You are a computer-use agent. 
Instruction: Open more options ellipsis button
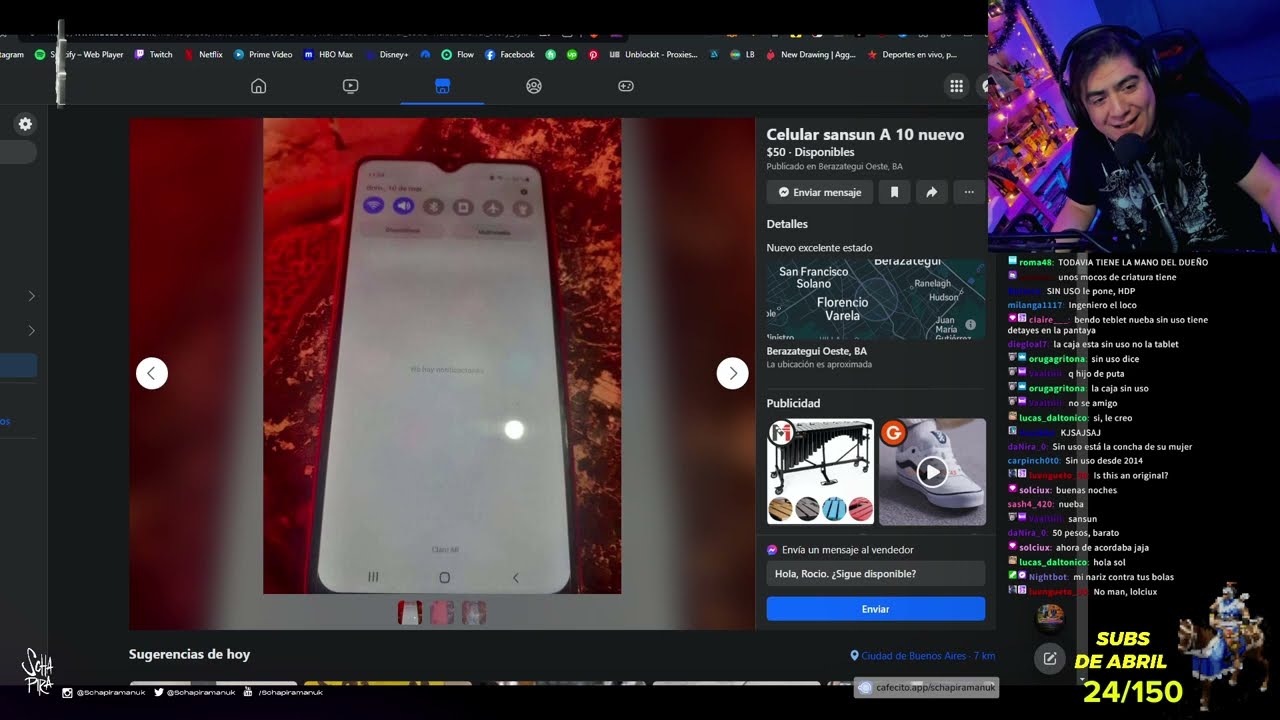coord(969,192)
